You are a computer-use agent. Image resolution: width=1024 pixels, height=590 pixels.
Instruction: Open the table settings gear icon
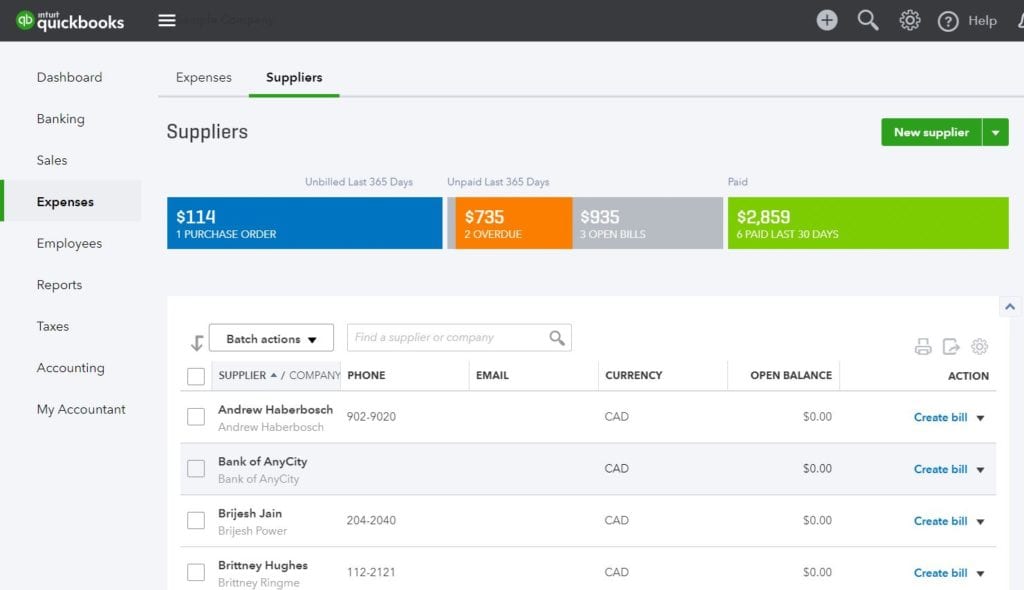[979, 346]
